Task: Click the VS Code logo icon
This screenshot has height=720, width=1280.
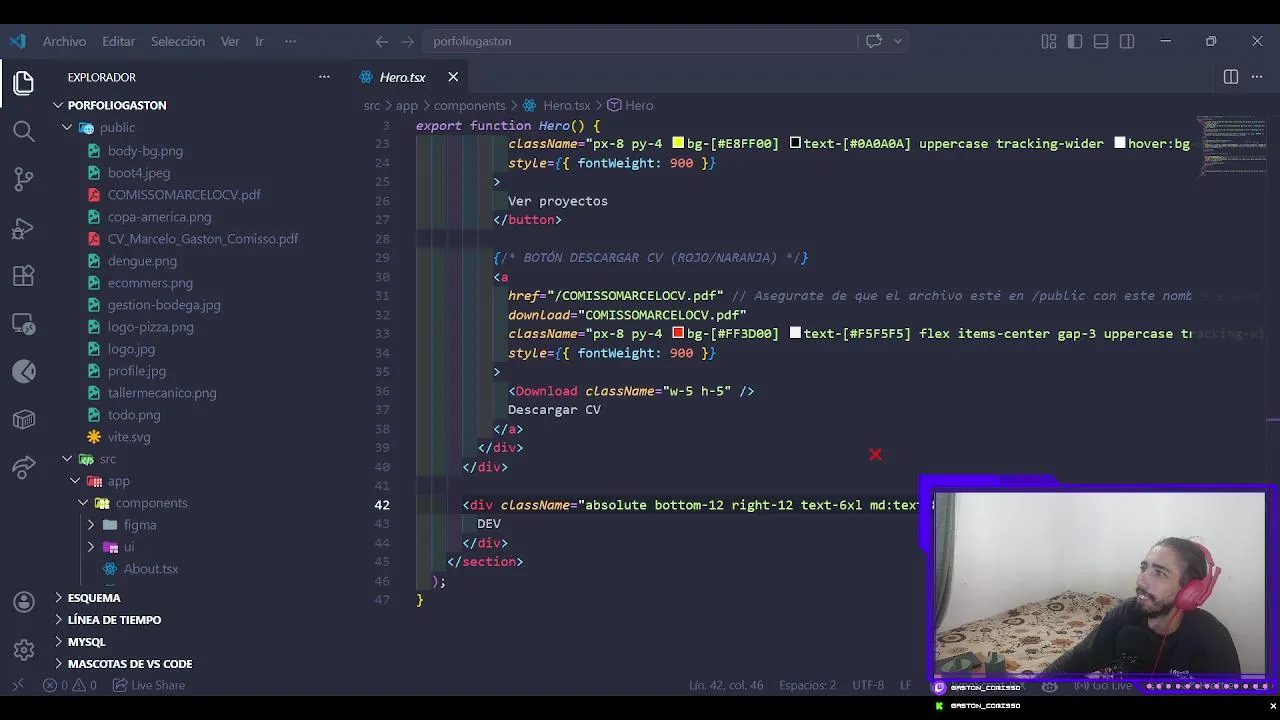Action: [17, 41]
